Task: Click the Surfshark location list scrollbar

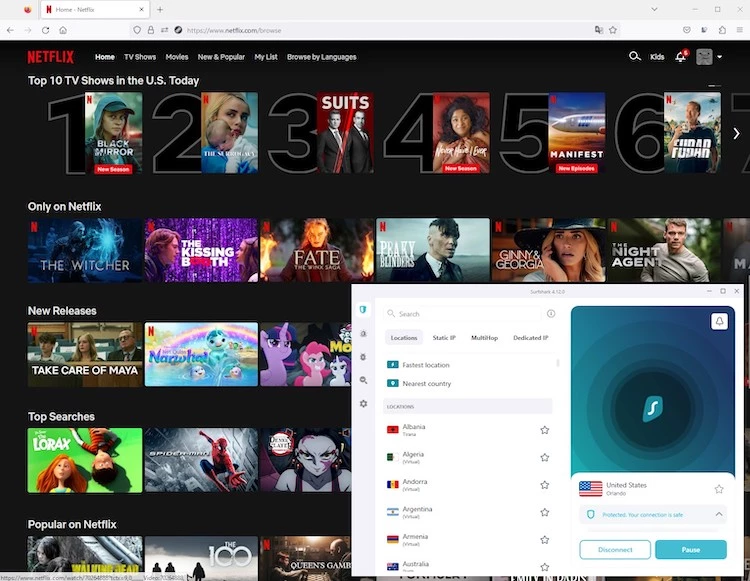Action: pos(558,363)
